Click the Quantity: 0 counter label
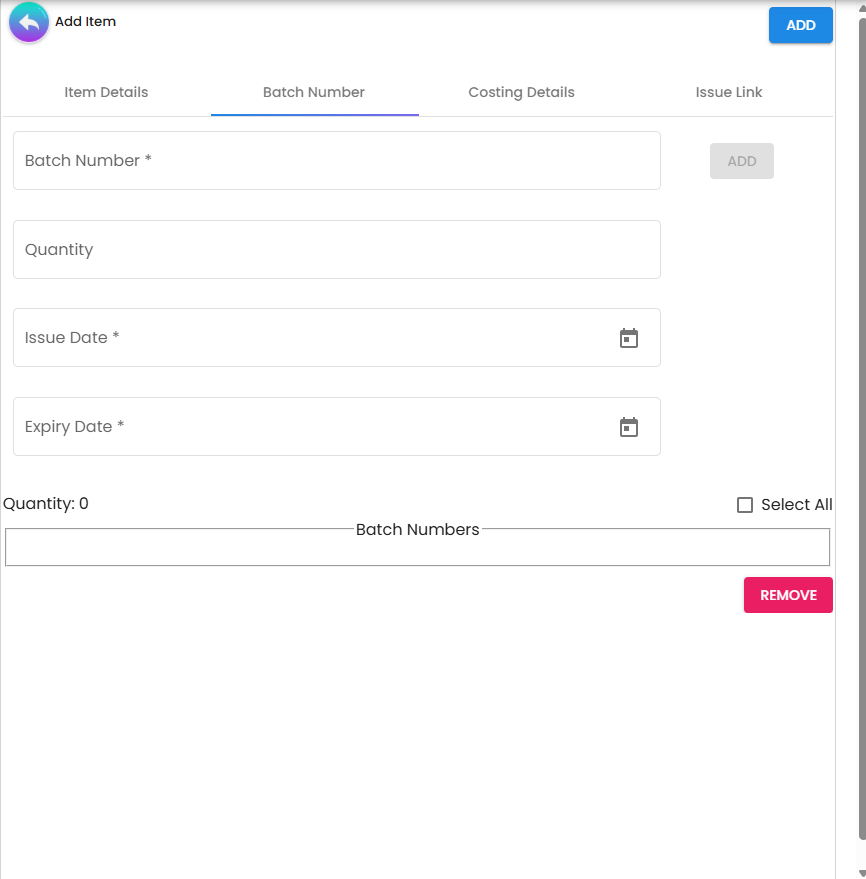Viewport: 866px width, 879px height. click(46, 503)
